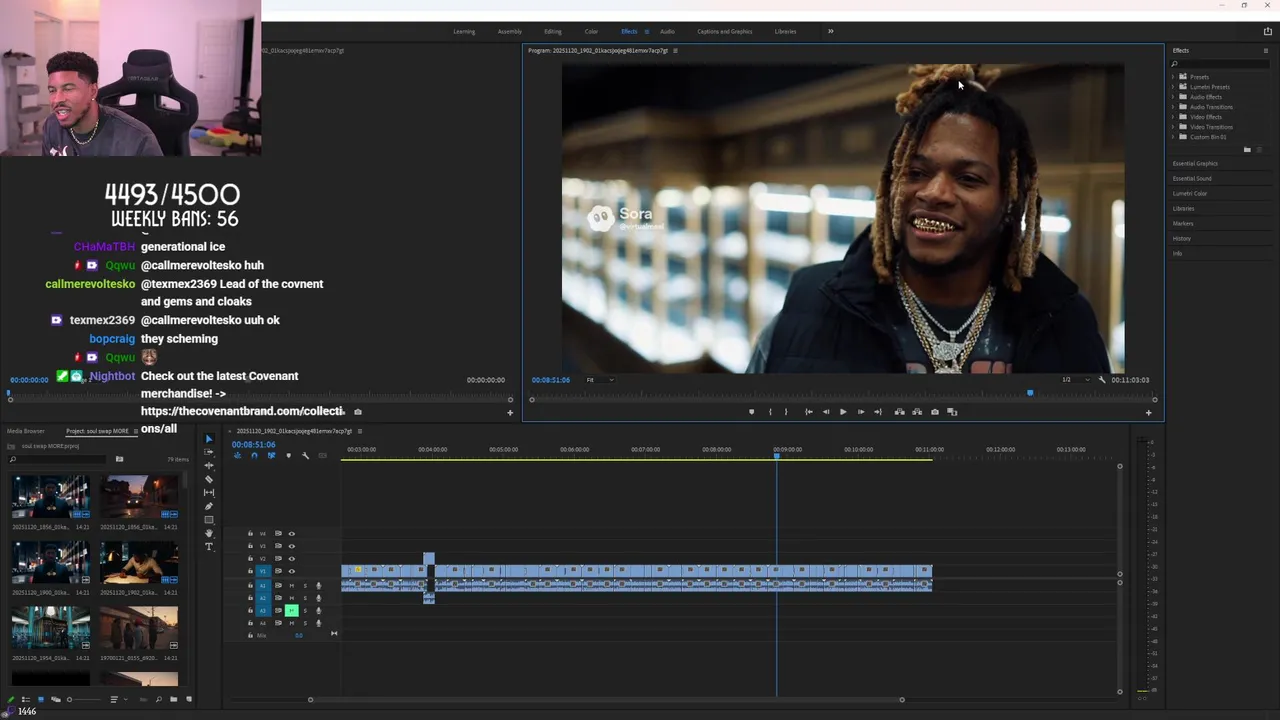
Task: Select the Pen tool
Action: [x=209, y=506]
